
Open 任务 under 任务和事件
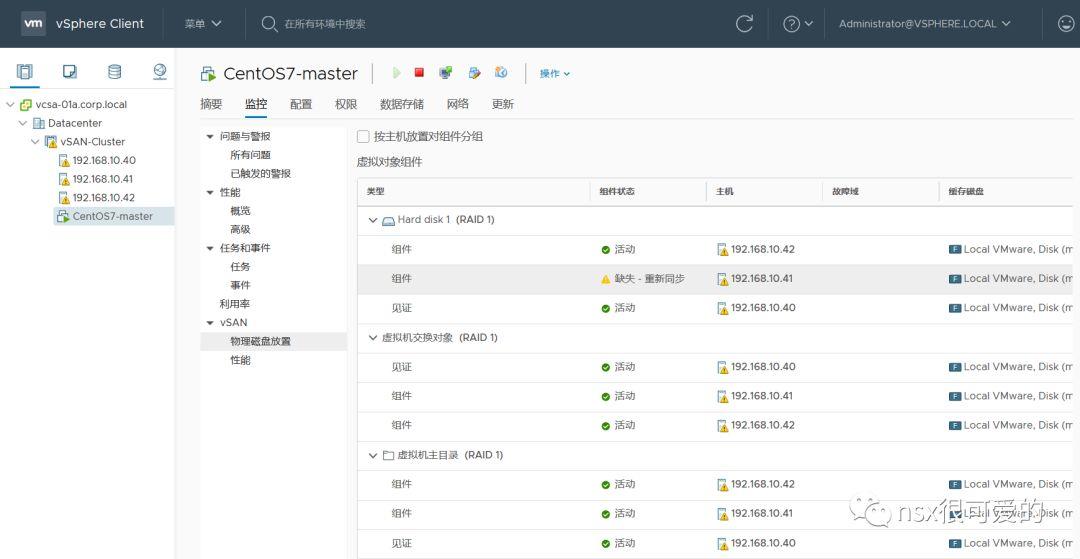click(x=240, y=266)
